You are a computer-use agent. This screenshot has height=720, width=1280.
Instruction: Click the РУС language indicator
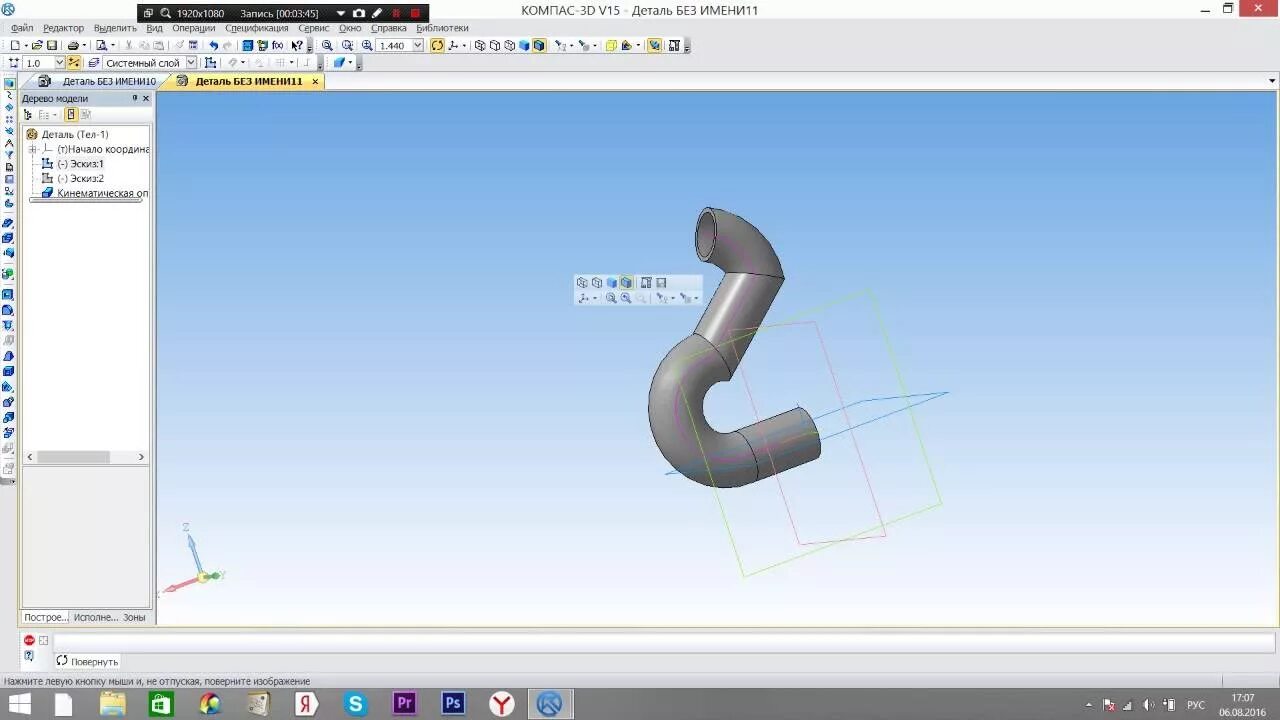1196,705
